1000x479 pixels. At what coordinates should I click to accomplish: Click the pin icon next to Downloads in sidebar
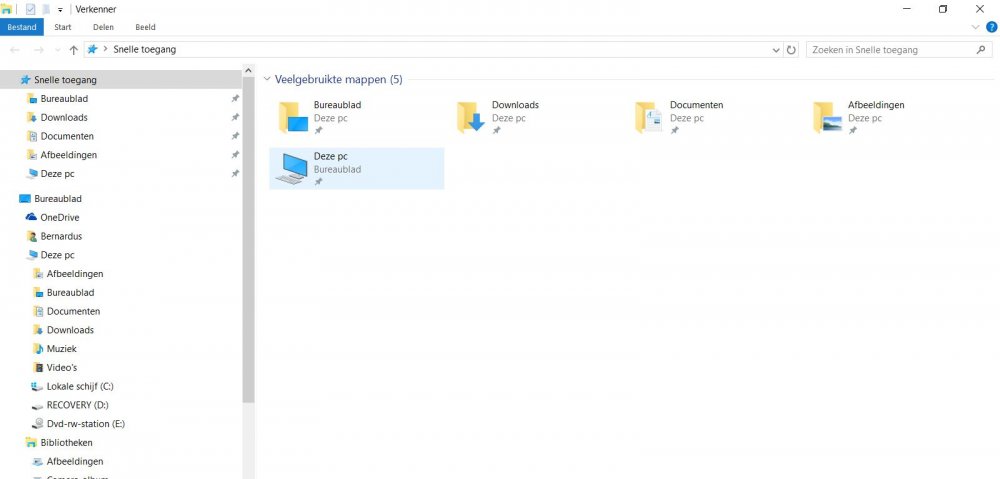(x=235, y=117)
